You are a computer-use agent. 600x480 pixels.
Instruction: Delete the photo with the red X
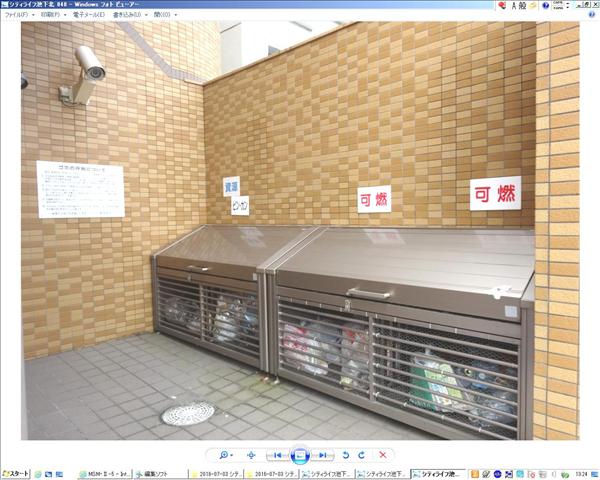click(x=382, y=455)
